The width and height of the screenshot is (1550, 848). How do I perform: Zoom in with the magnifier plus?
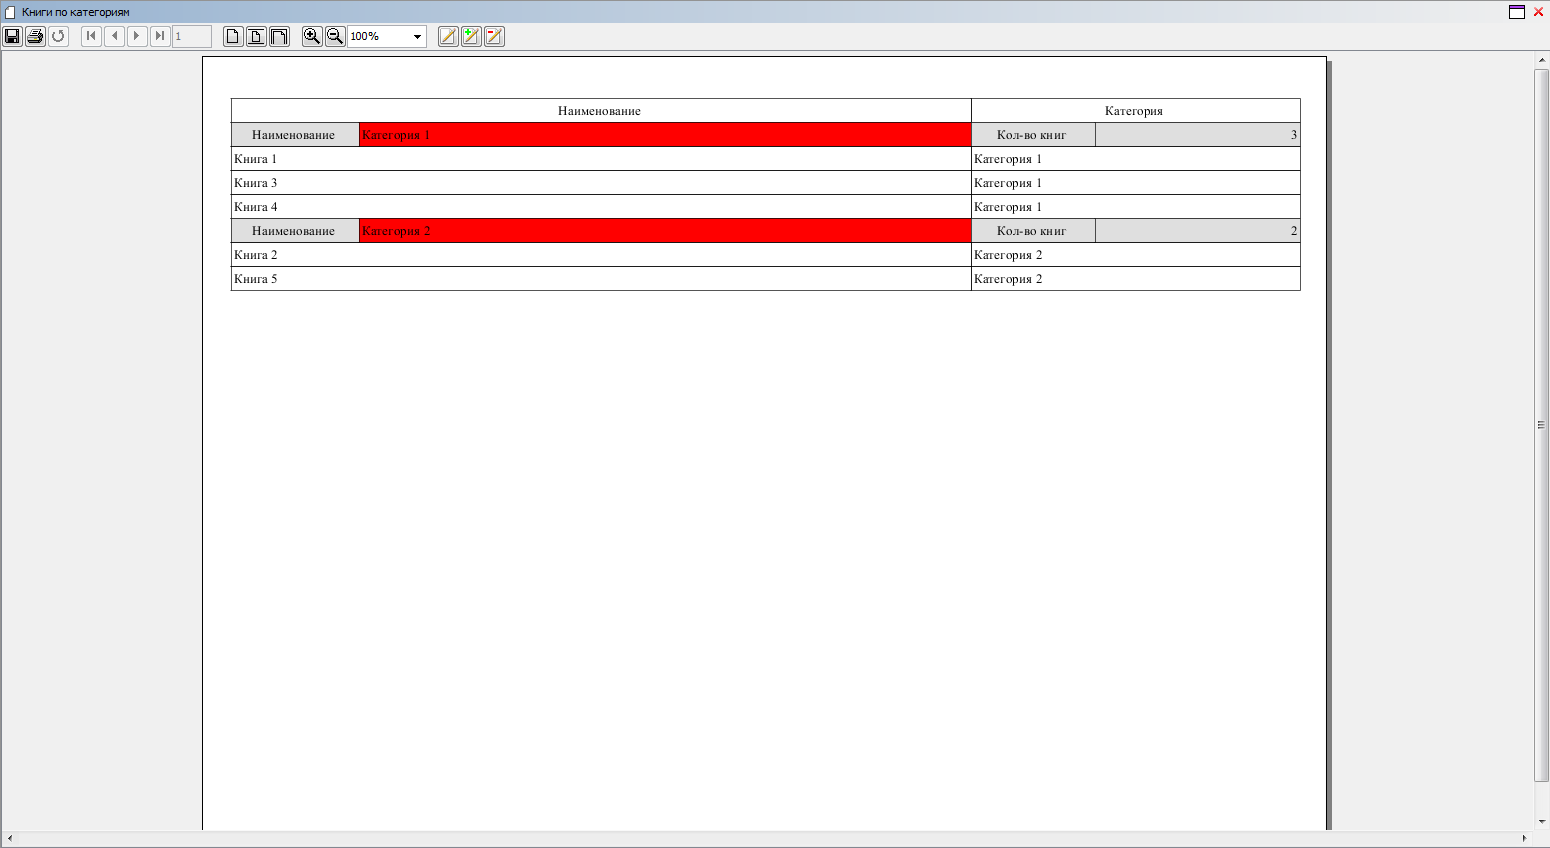point(312,37)
